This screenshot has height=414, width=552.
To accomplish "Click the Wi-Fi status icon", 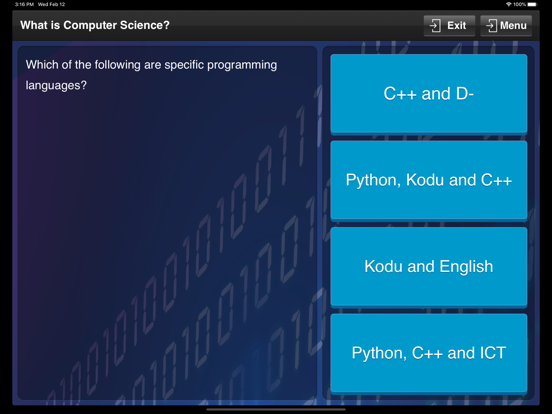I will [x=509, y=4].
